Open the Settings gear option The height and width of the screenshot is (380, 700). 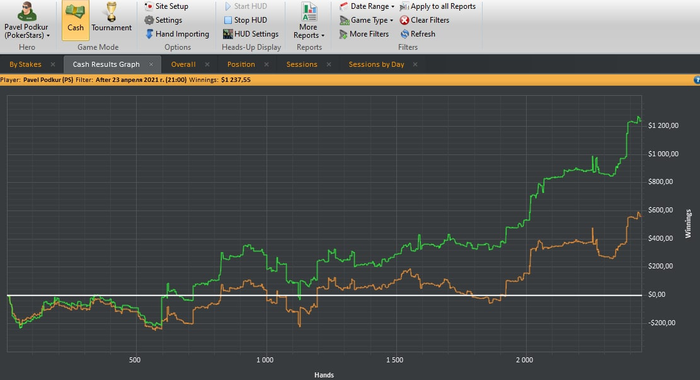click(163, 20)
